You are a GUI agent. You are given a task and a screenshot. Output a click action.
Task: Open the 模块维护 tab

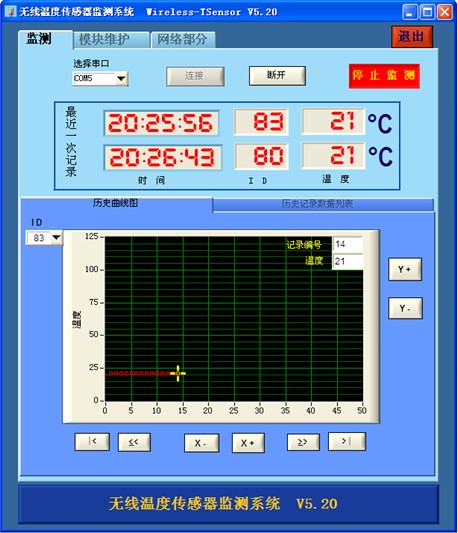pyautogui.click(x=111, y=40)
